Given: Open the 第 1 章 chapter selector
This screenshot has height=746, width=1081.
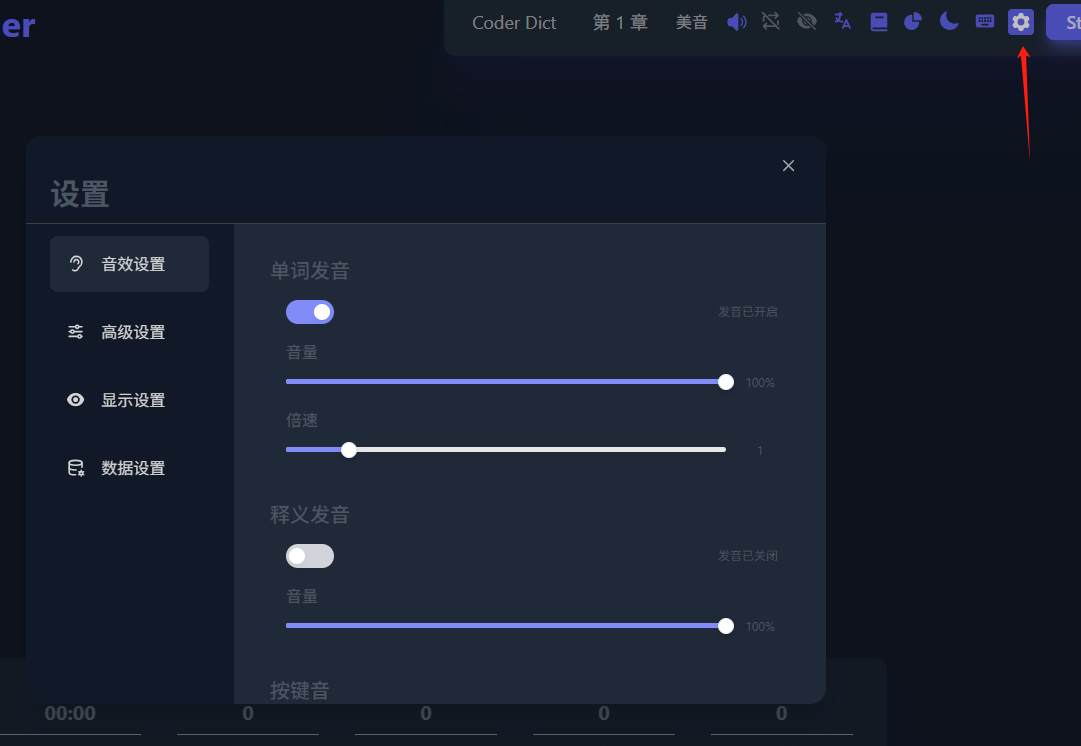Looking at the screenshot, I should 620,23.
